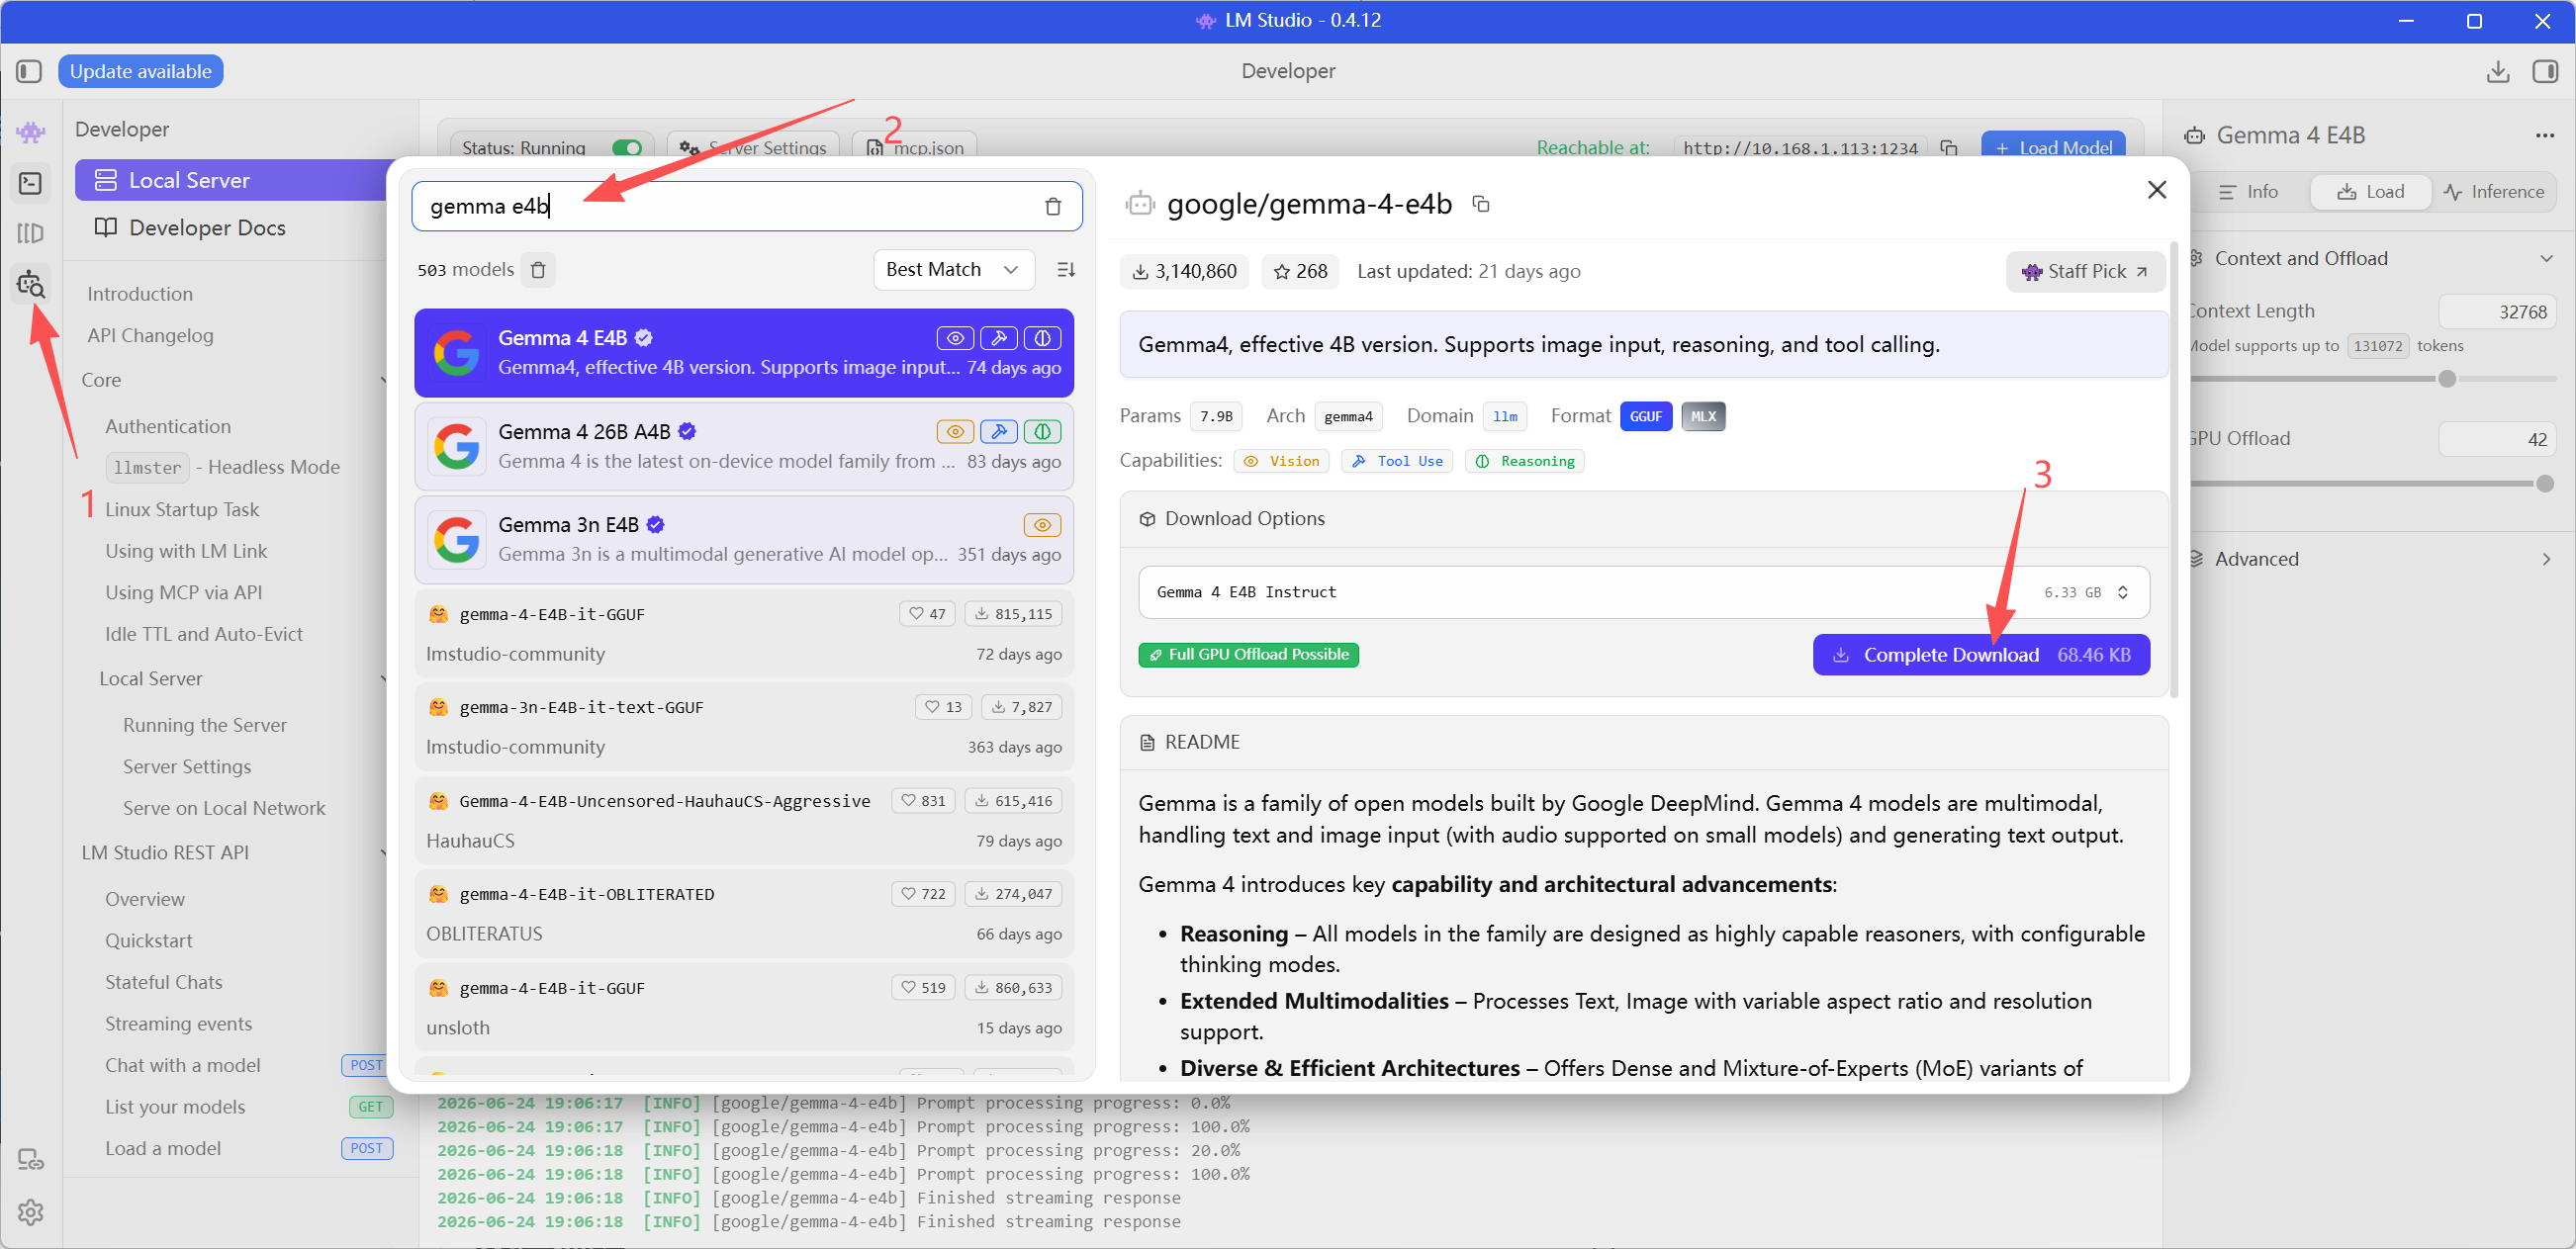Click the like count 831 on HauhauCS model
Image resolution: width=2576 pixels, height=1249 pixels.
point(923,801)
